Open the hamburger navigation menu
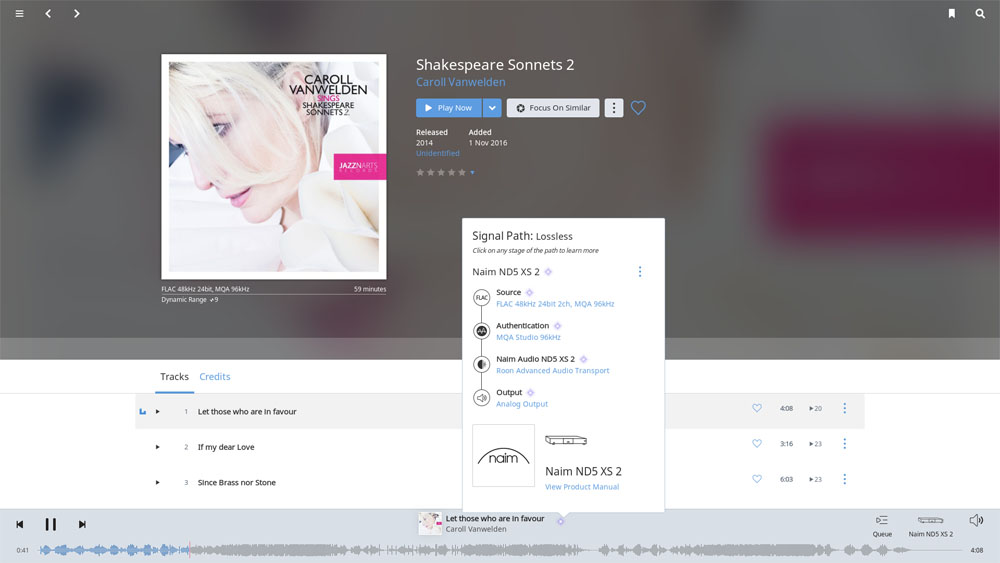This screenshot has height=563, width=1000. point(19,14)
